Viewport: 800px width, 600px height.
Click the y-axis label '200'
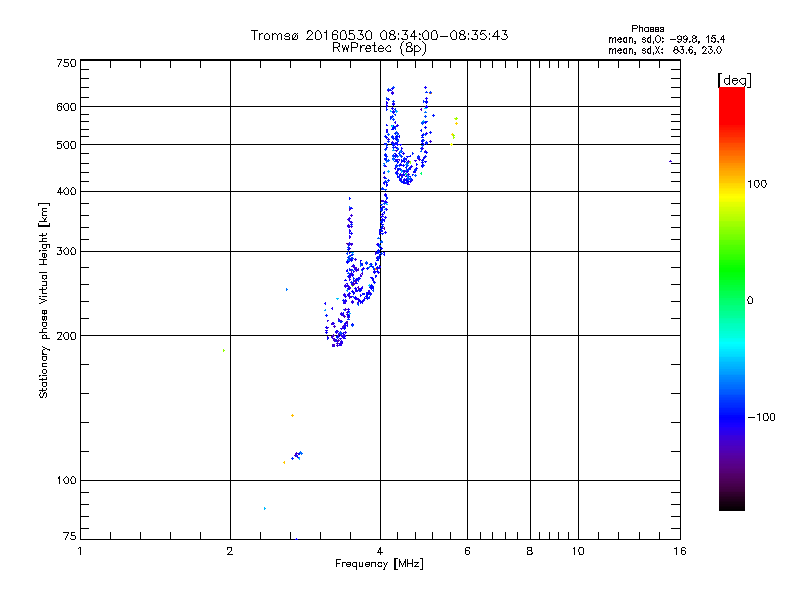pos(66,336)
